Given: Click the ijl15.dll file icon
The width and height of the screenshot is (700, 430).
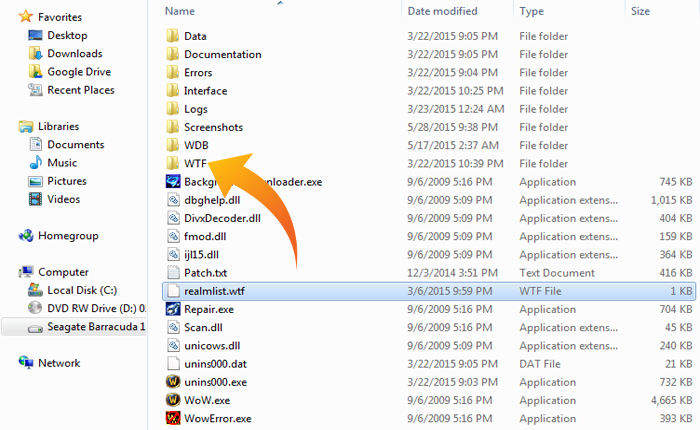Looking at the screenshot, I should point(173,255).
